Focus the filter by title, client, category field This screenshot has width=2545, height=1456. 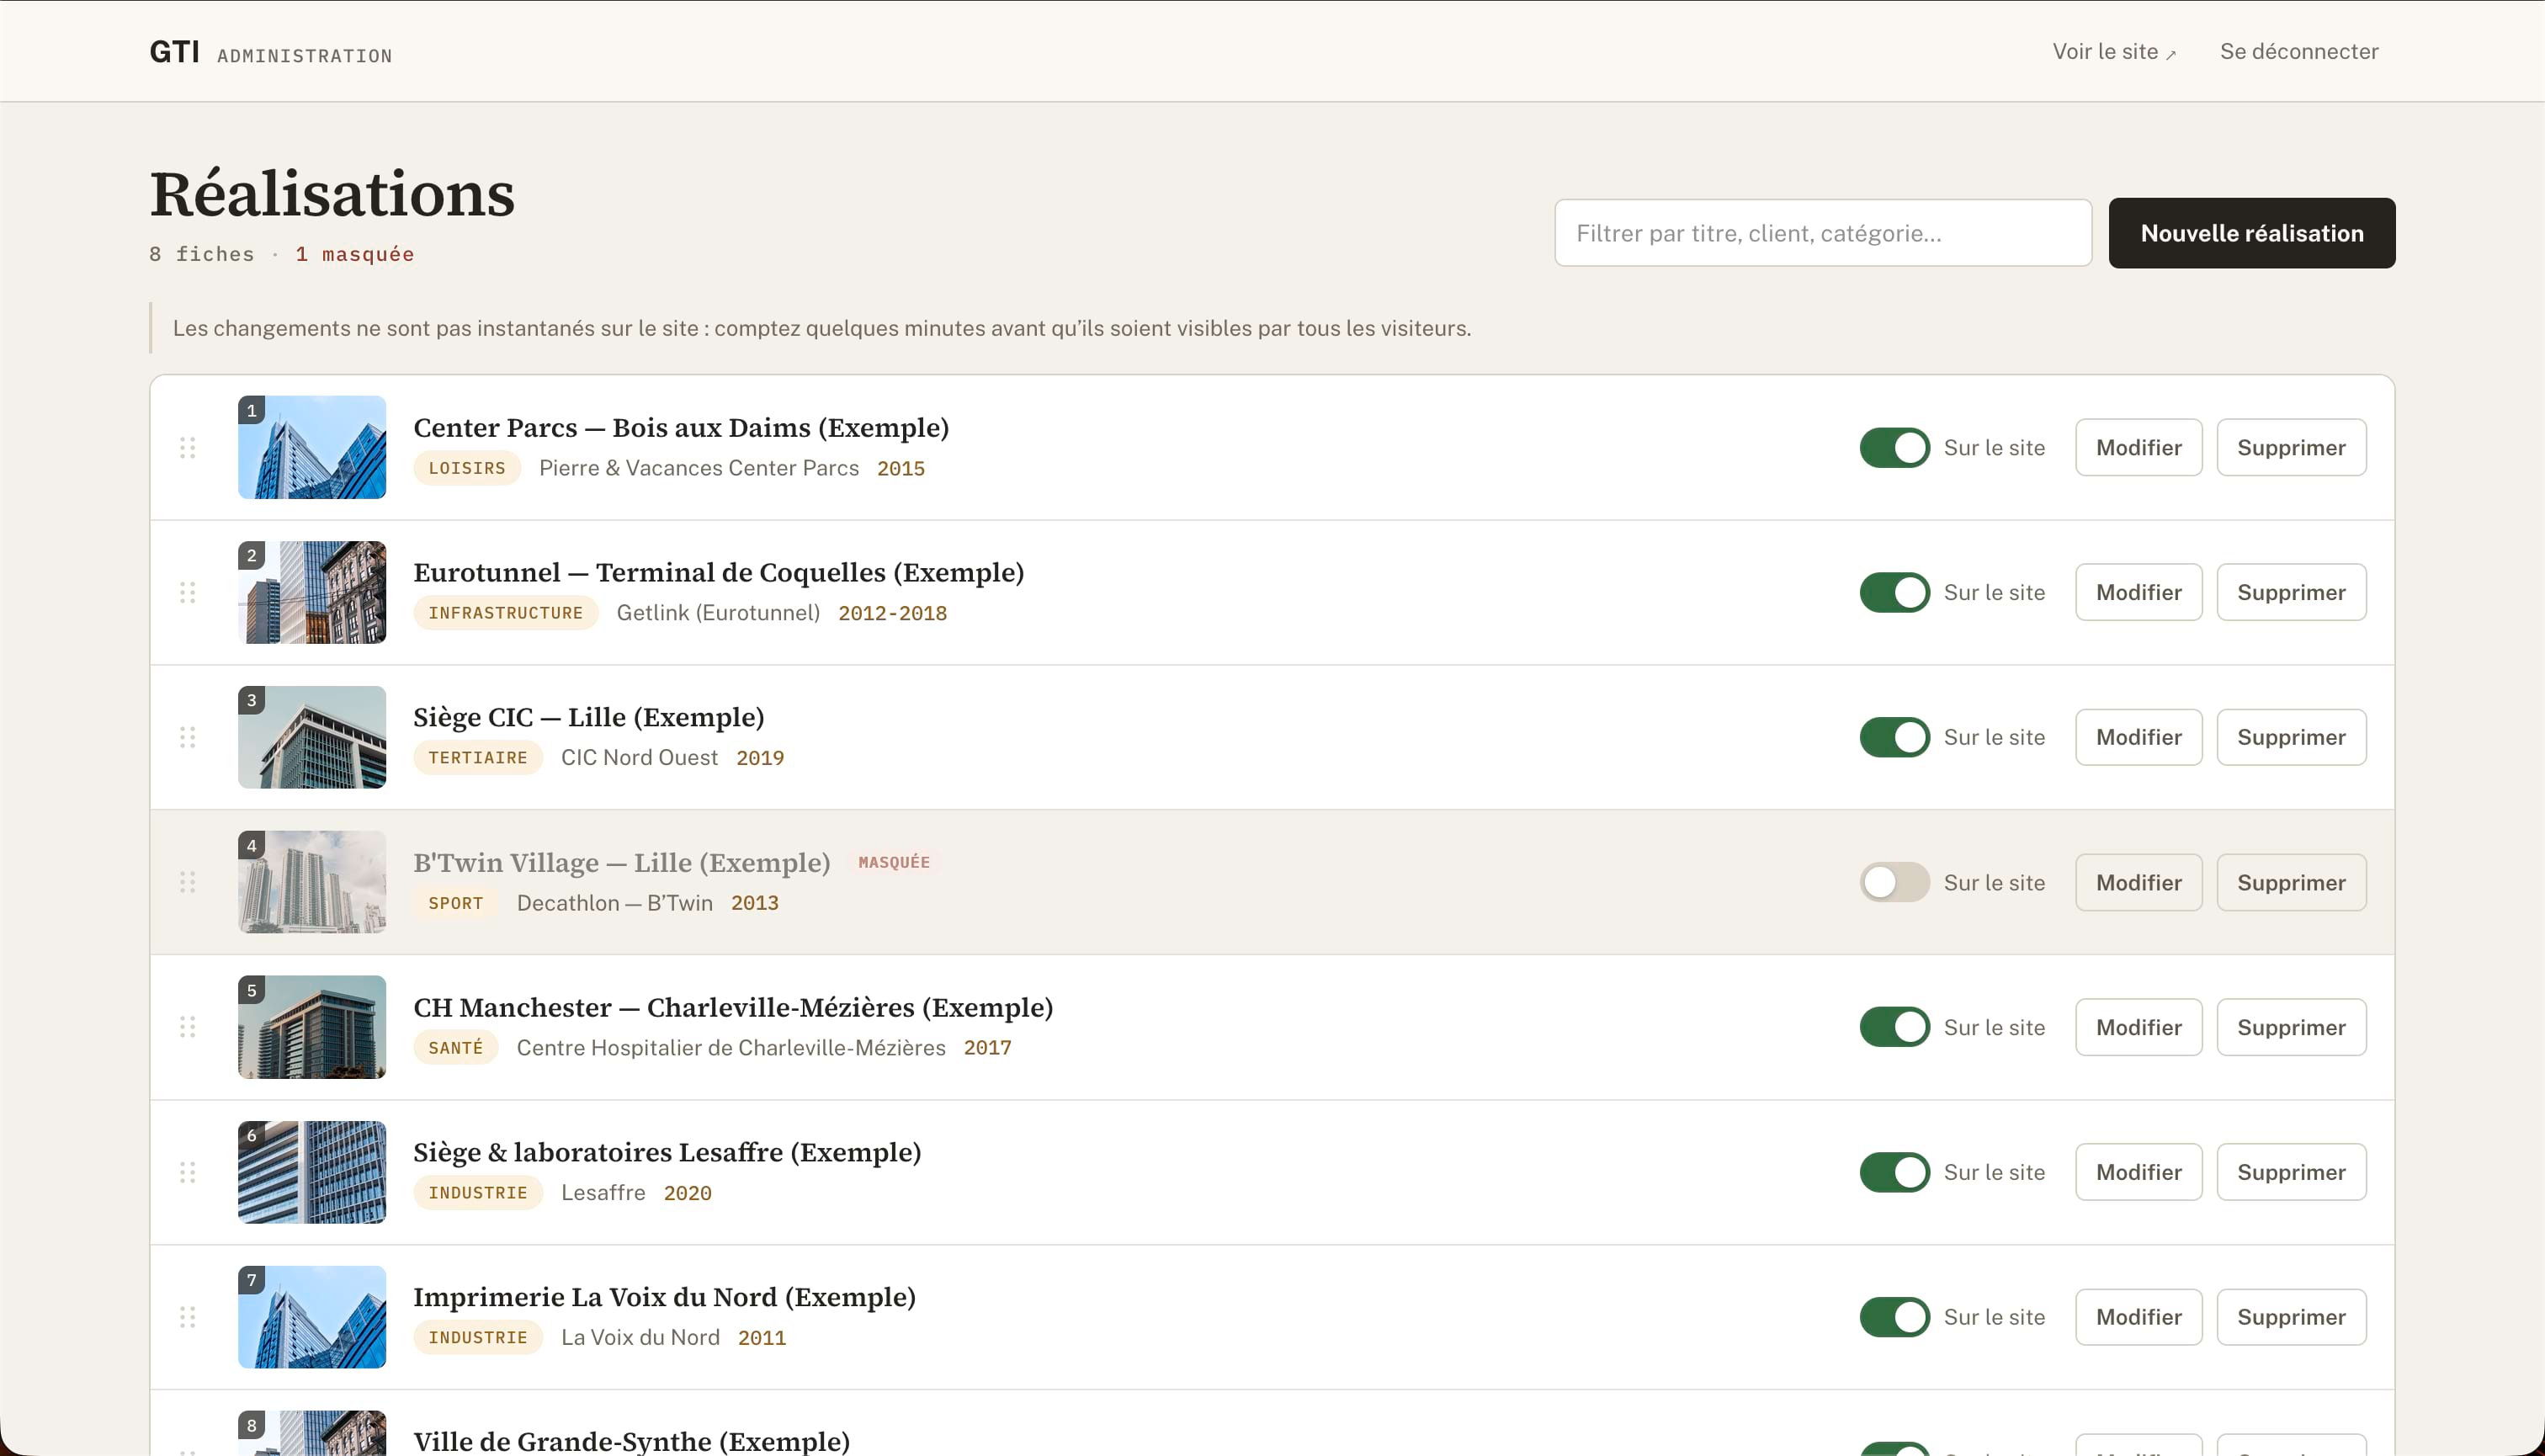[x=1823, y=233]
